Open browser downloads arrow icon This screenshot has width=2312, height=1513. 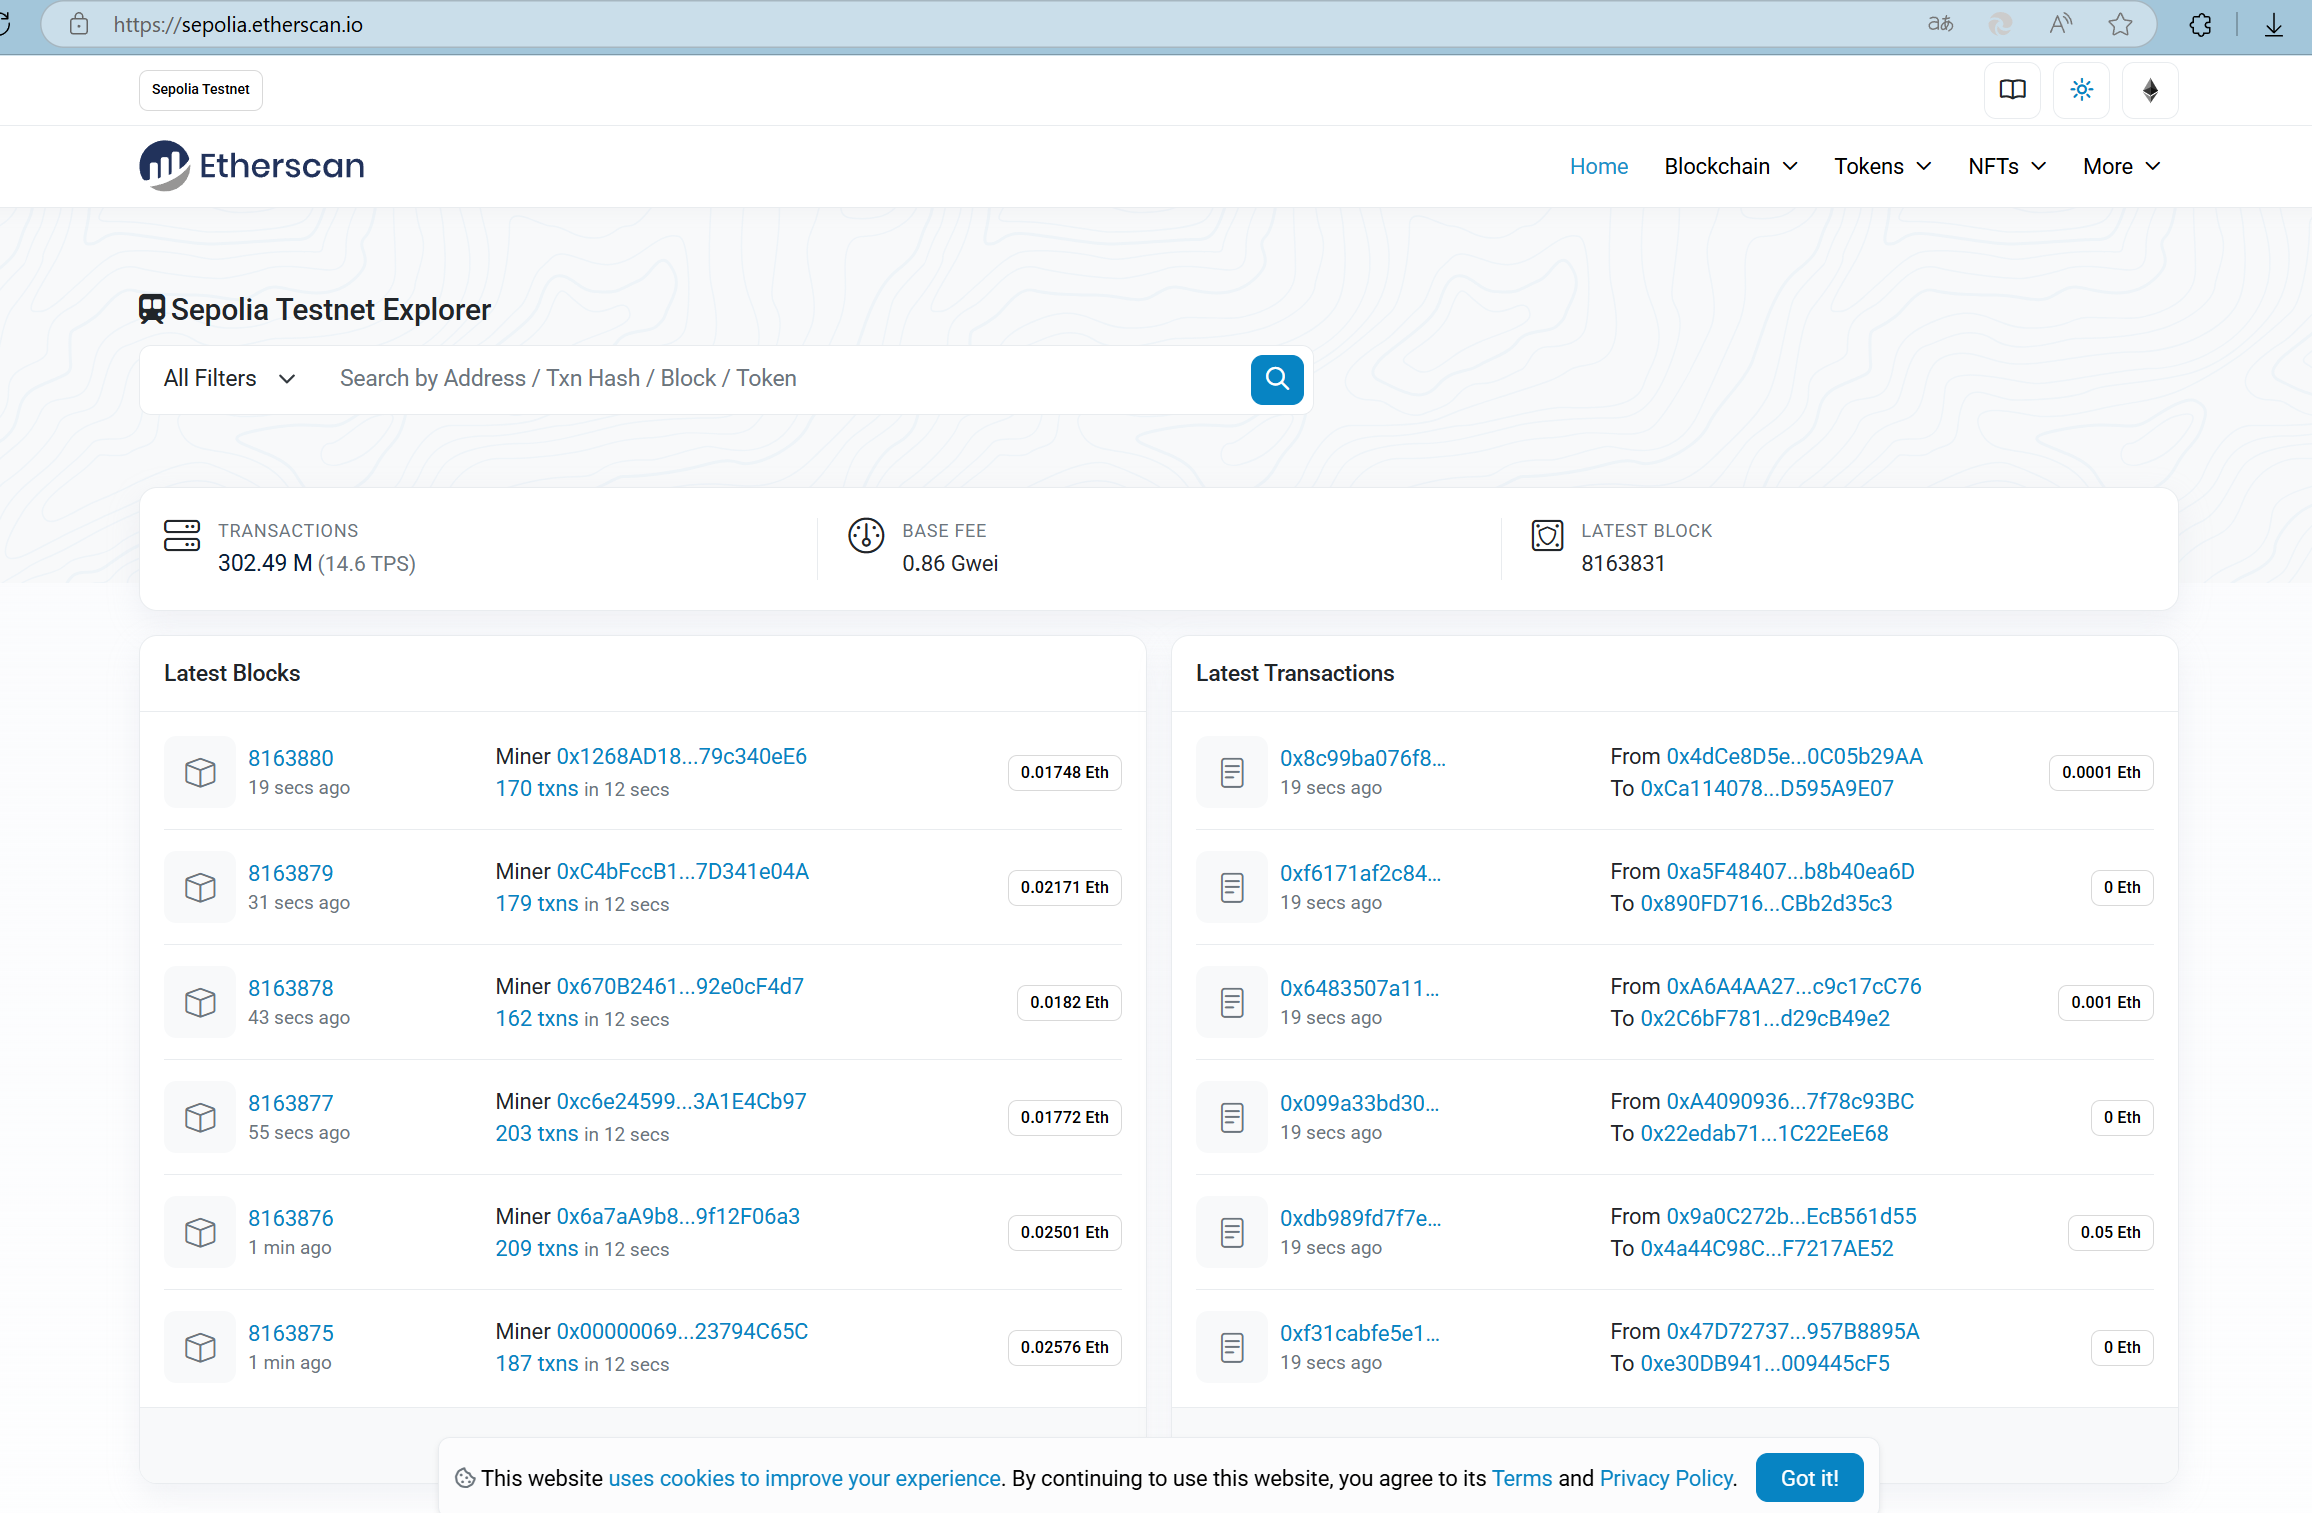[x=2274, y=24]
